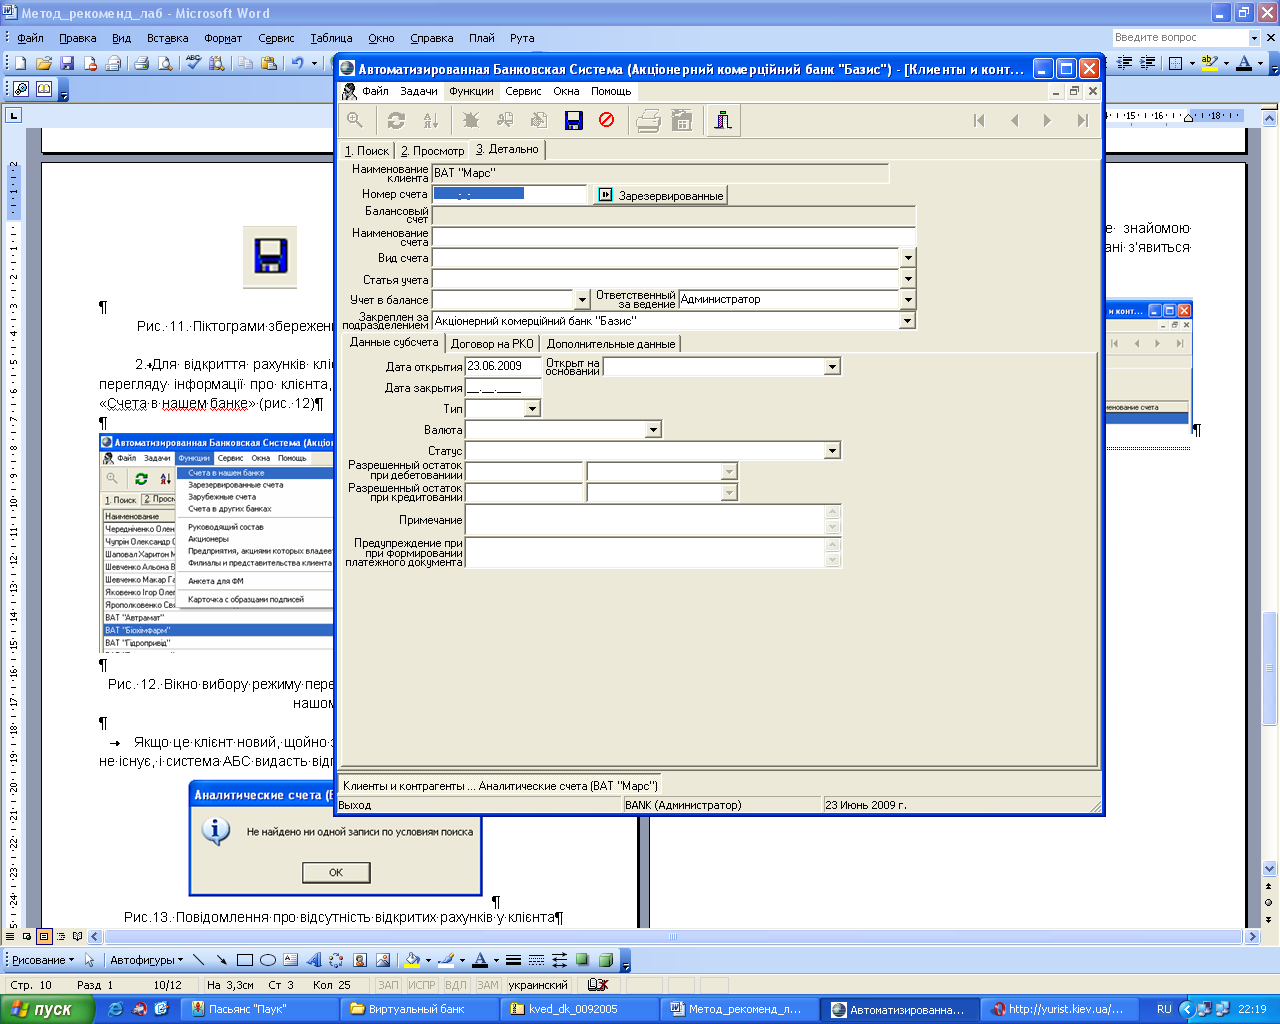The height and width of the screenshot is (1024, 1280).
Task: Select the Rectangle drawing tool
Action: (x=245, y=960)
